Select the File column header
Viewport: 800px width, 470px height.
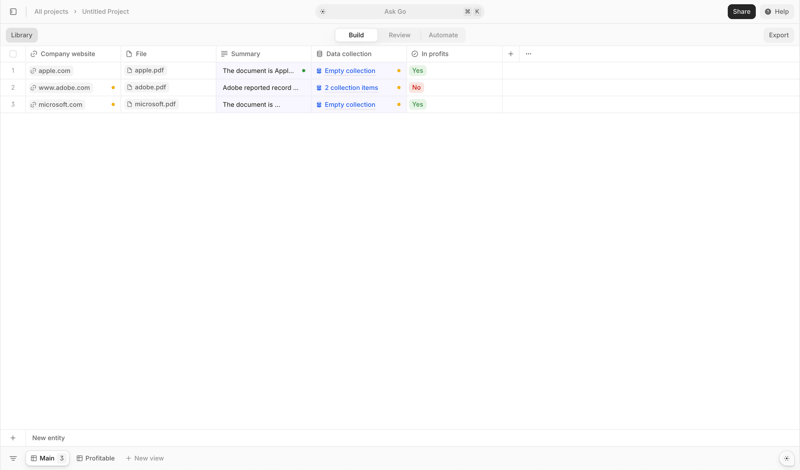168,54
